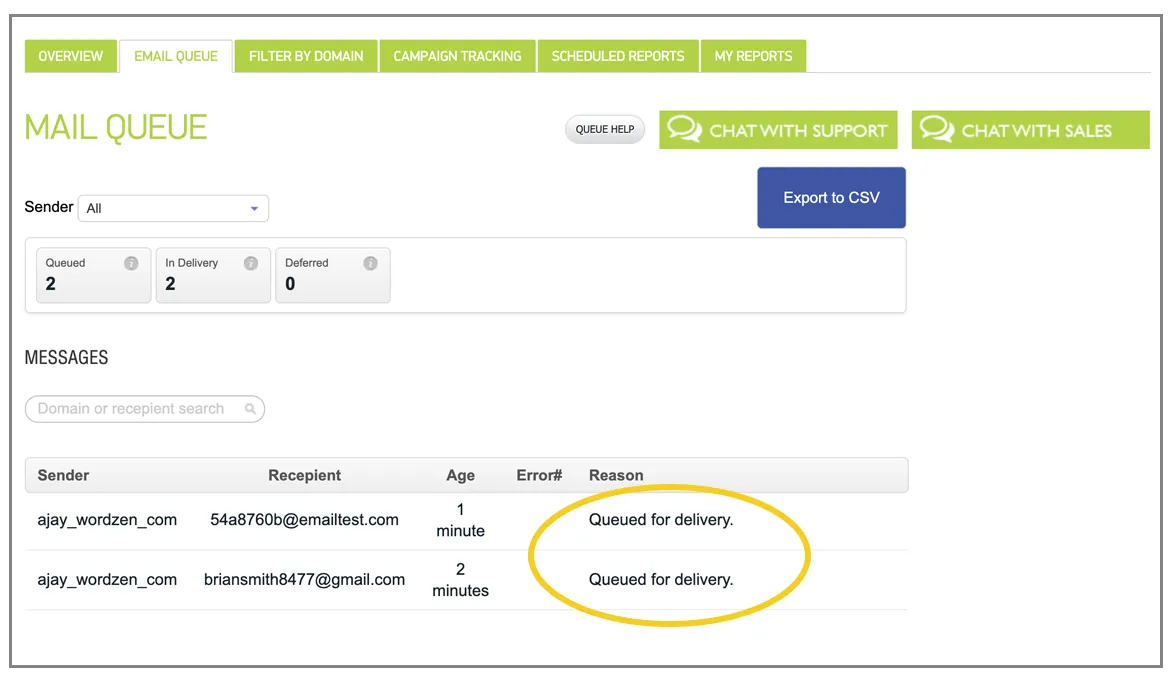
Task: Sort by the Reason column header
Action: [616, 475]
